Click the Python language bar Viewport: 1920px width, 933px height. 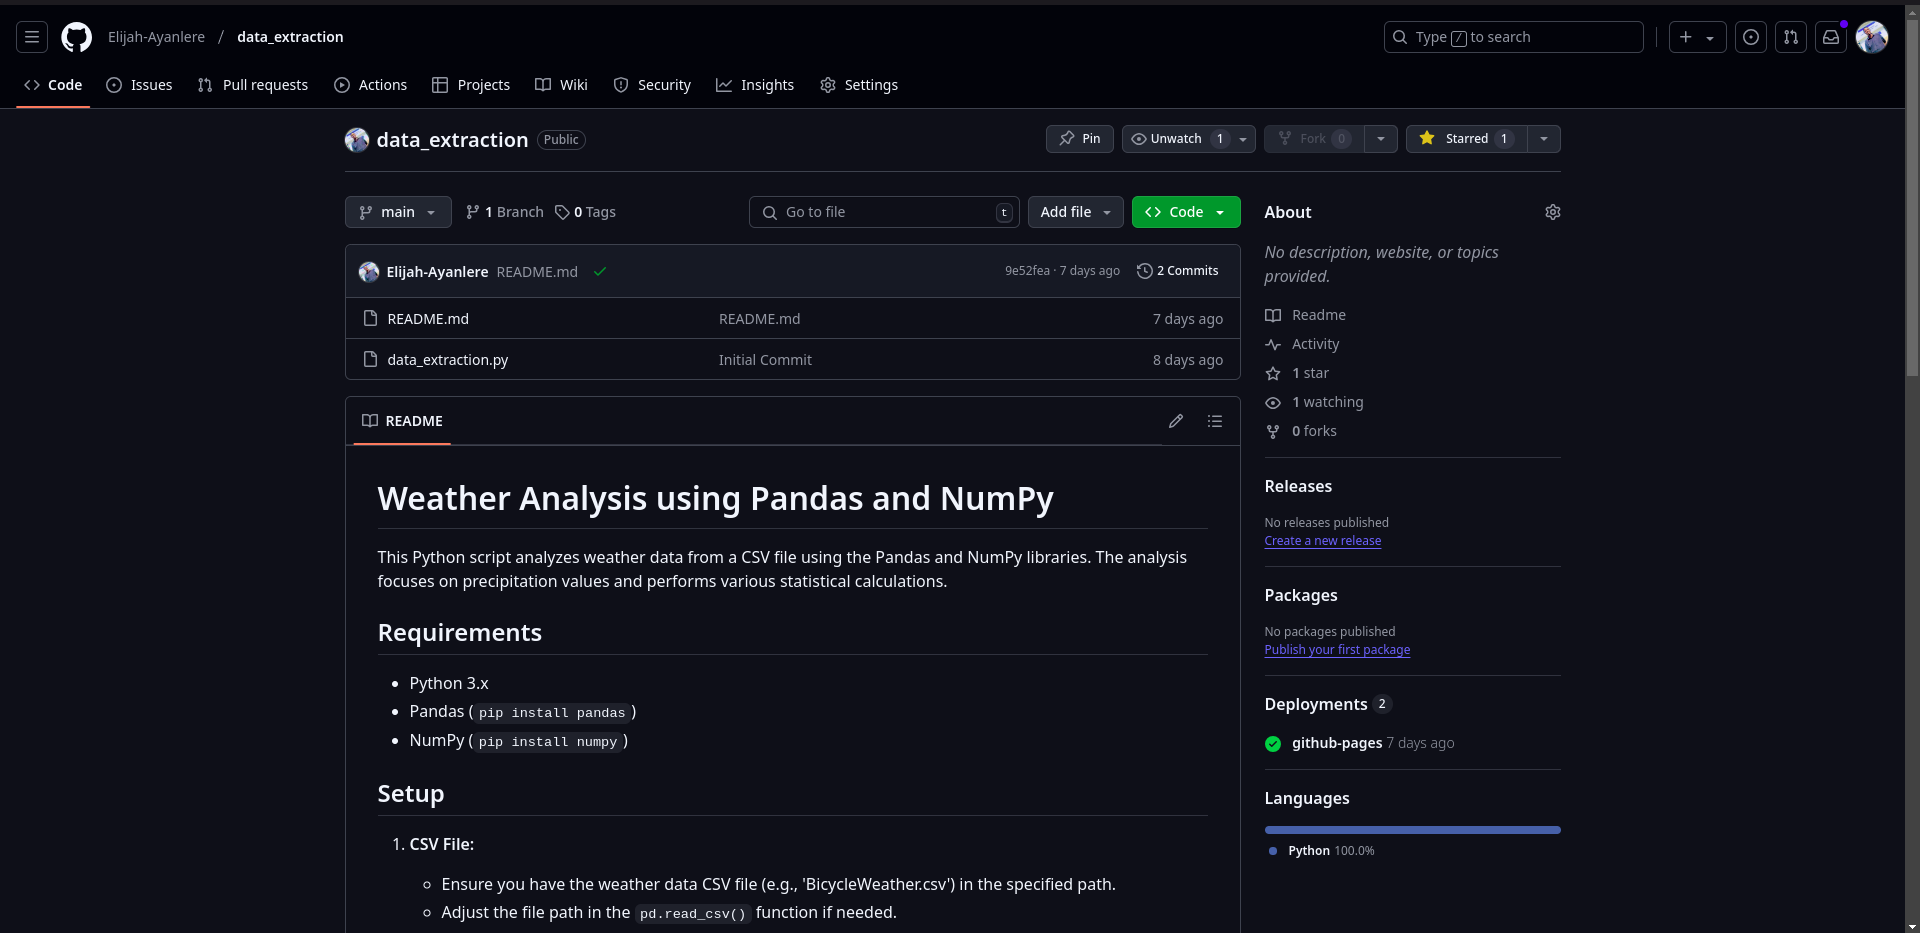[1412, 830]
